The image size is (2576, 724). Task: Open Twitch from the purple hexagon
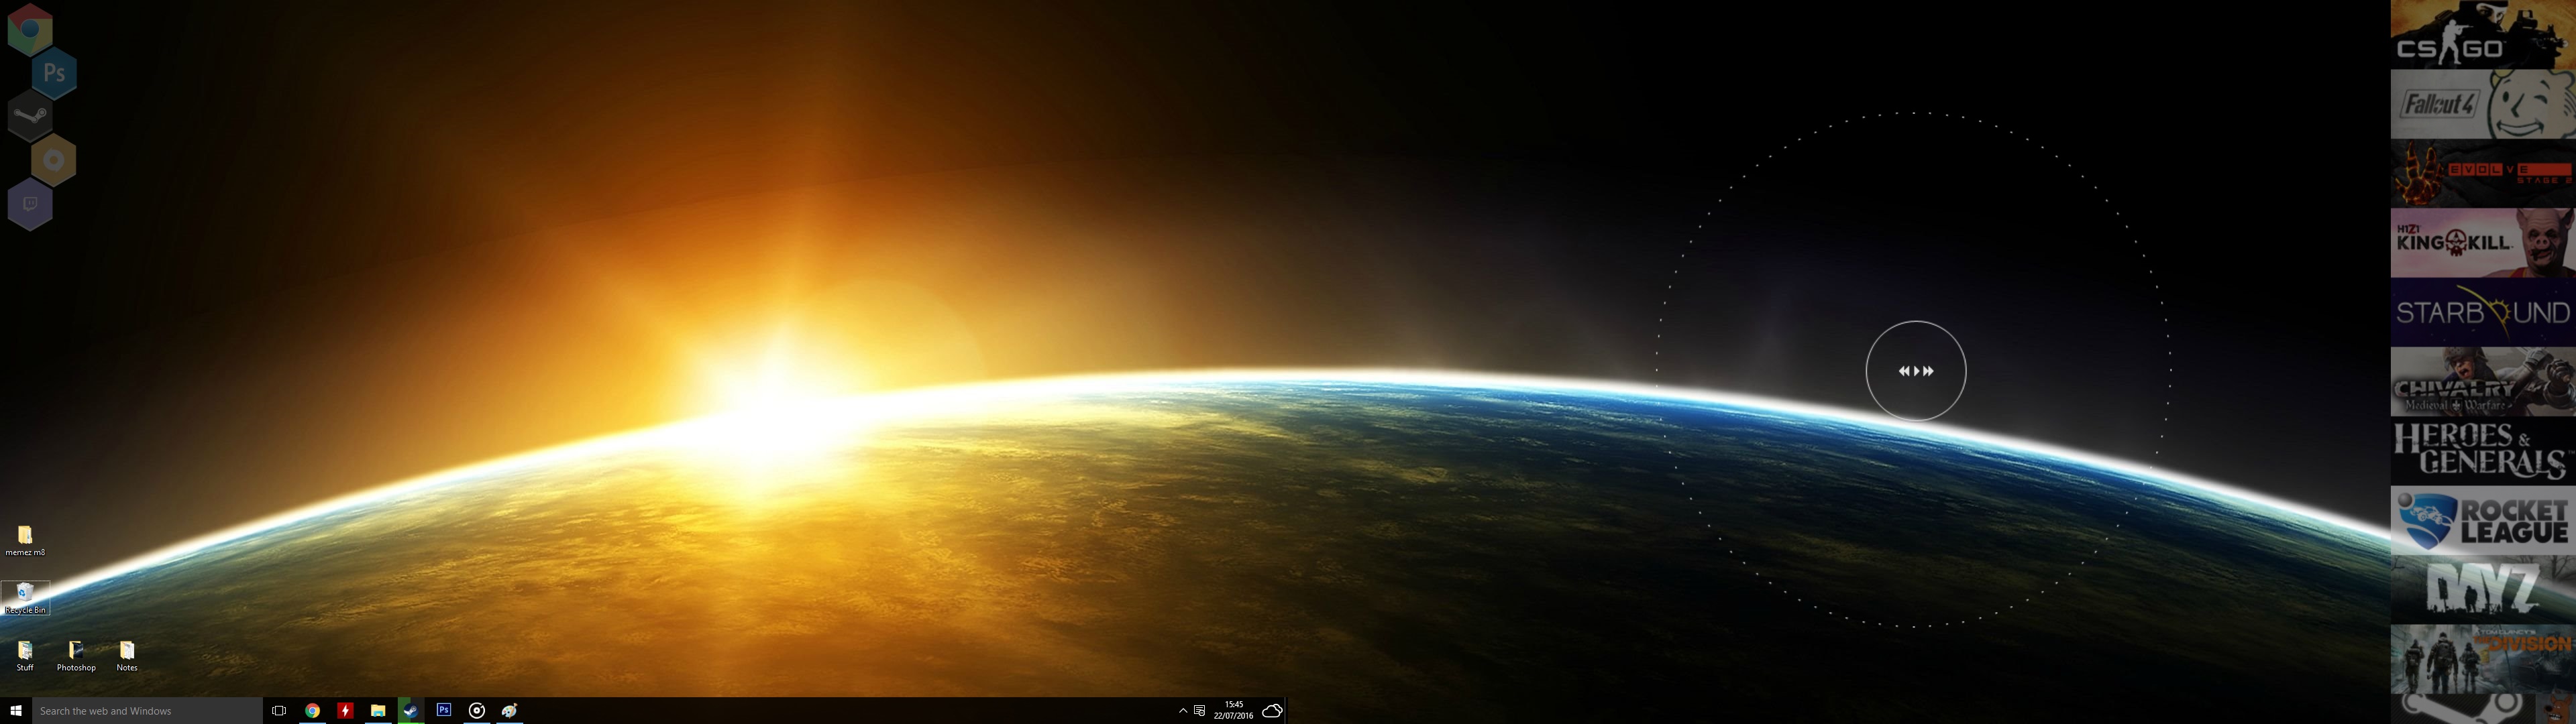tap(30, 205)
